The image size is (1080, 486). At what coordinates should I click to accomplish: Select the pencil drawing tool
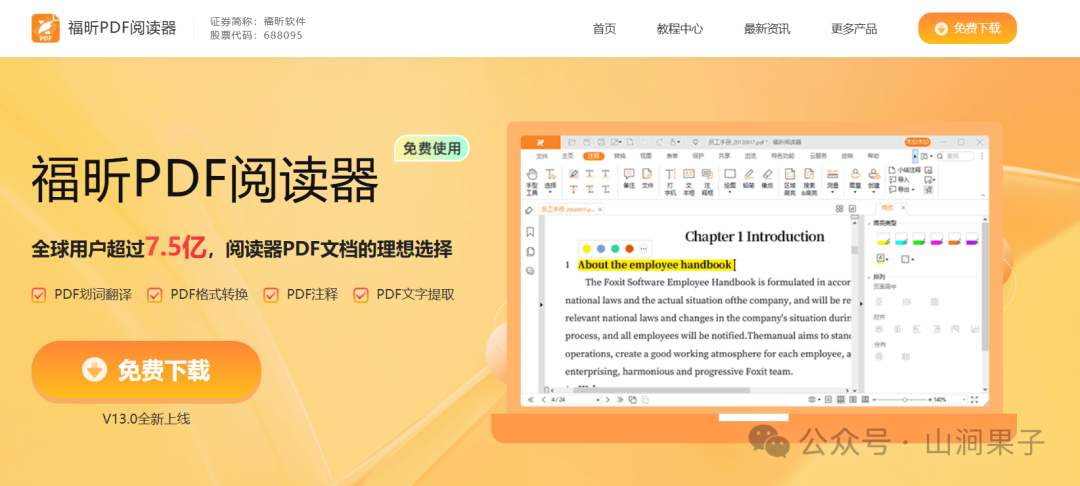tap(749, 174)
